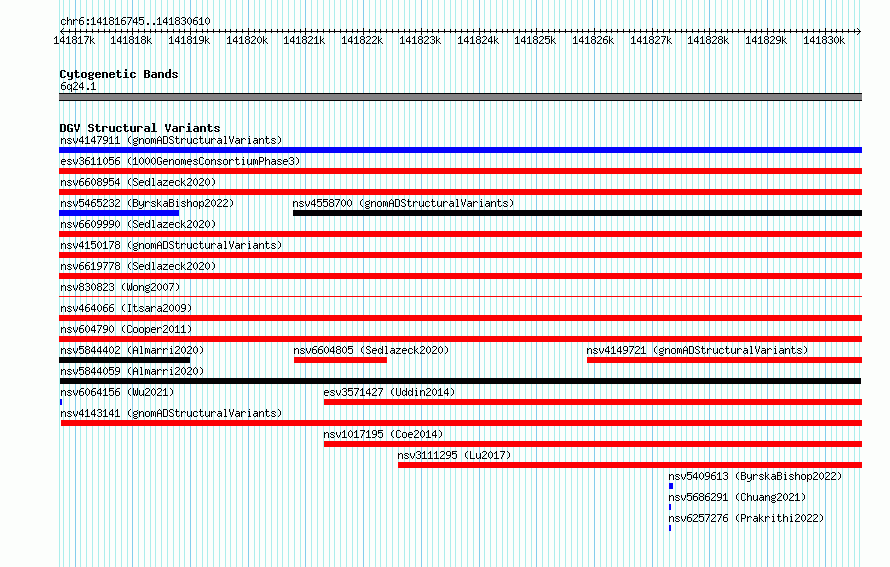Image resolution: width=890 pixels, height=567 pixels.
Task: Click the black nsv4558700 variant bar
Action: (x=577, y=213)
